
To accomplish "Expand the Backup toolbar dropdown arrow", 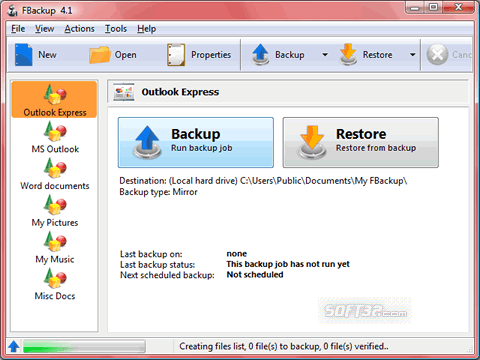I will click(325, 55).
